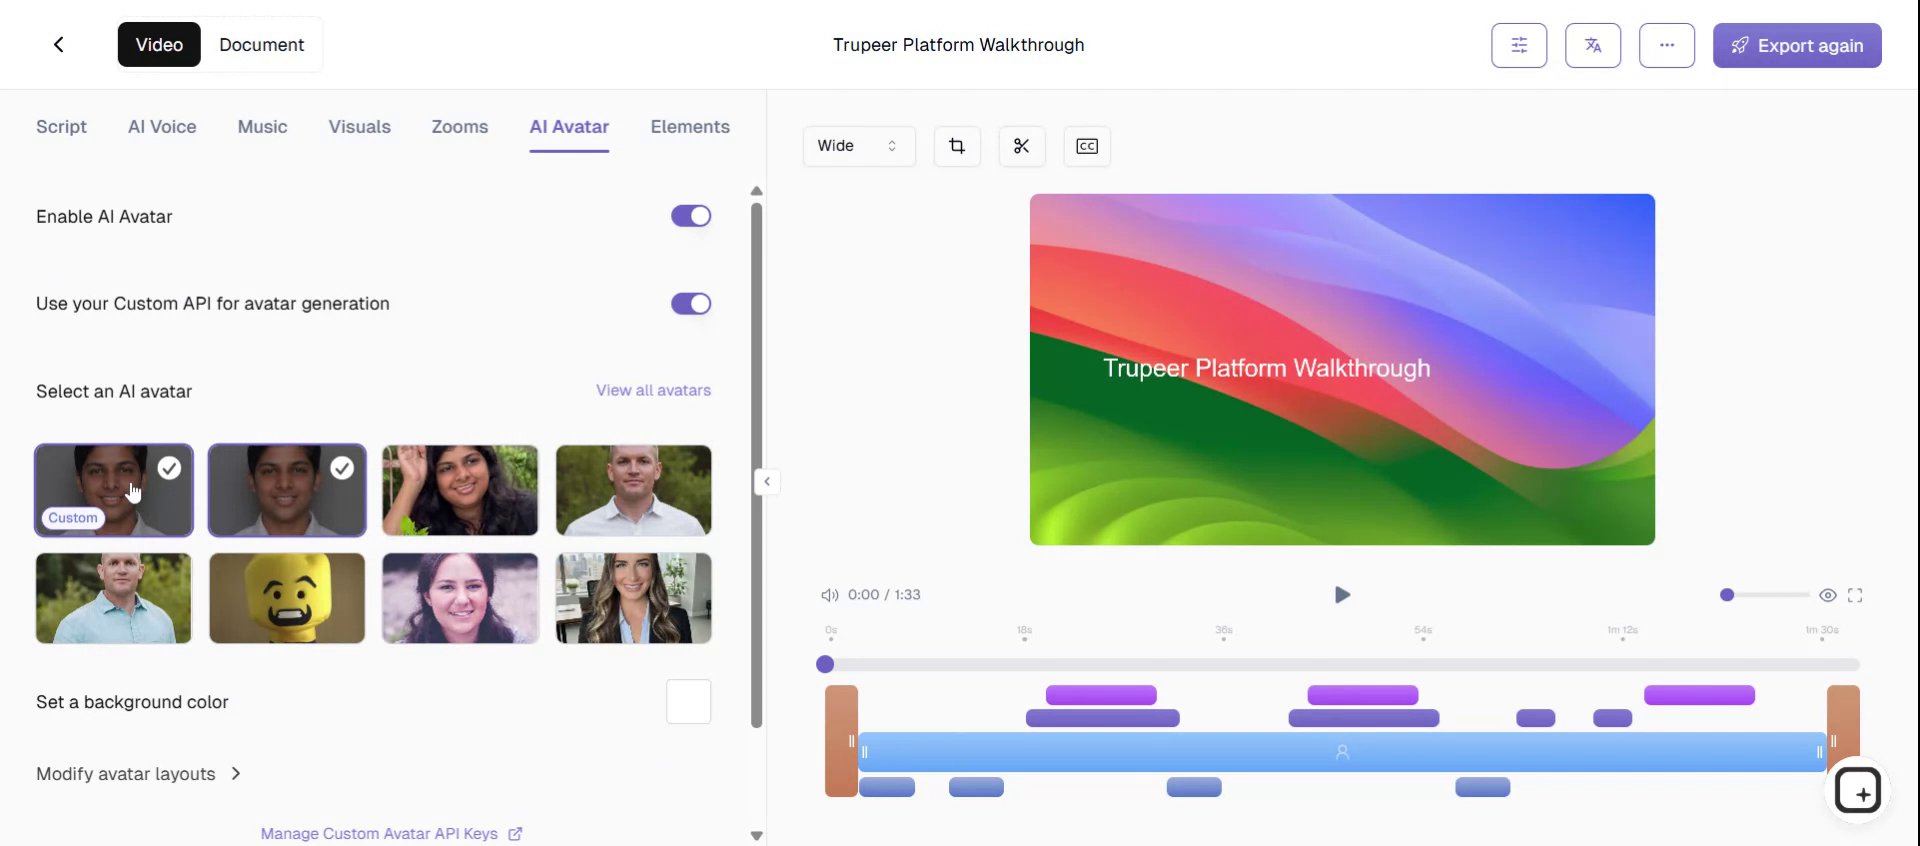This screenshot has width=1920, height=846.
Task: Toggle timeline visibility eye icon
Action: click(x=1828, y=595)
